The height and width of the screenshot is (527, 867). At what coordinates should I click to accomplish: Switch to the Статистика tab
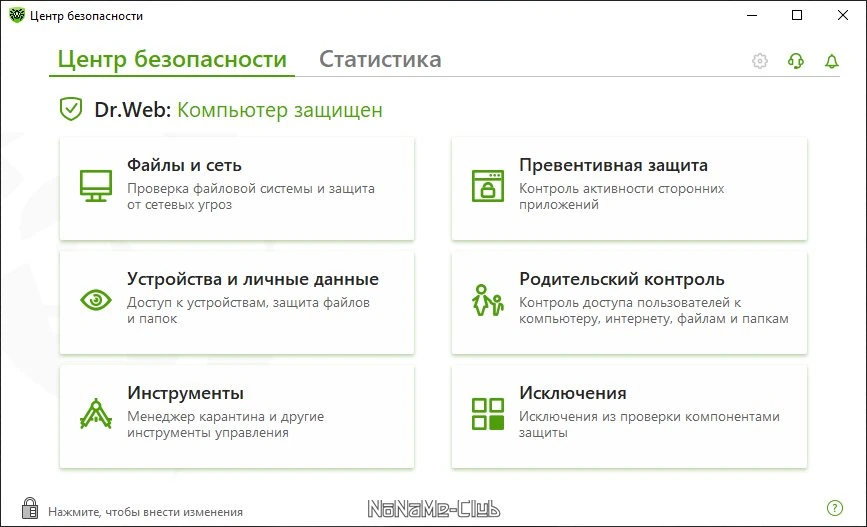(380, 59)
